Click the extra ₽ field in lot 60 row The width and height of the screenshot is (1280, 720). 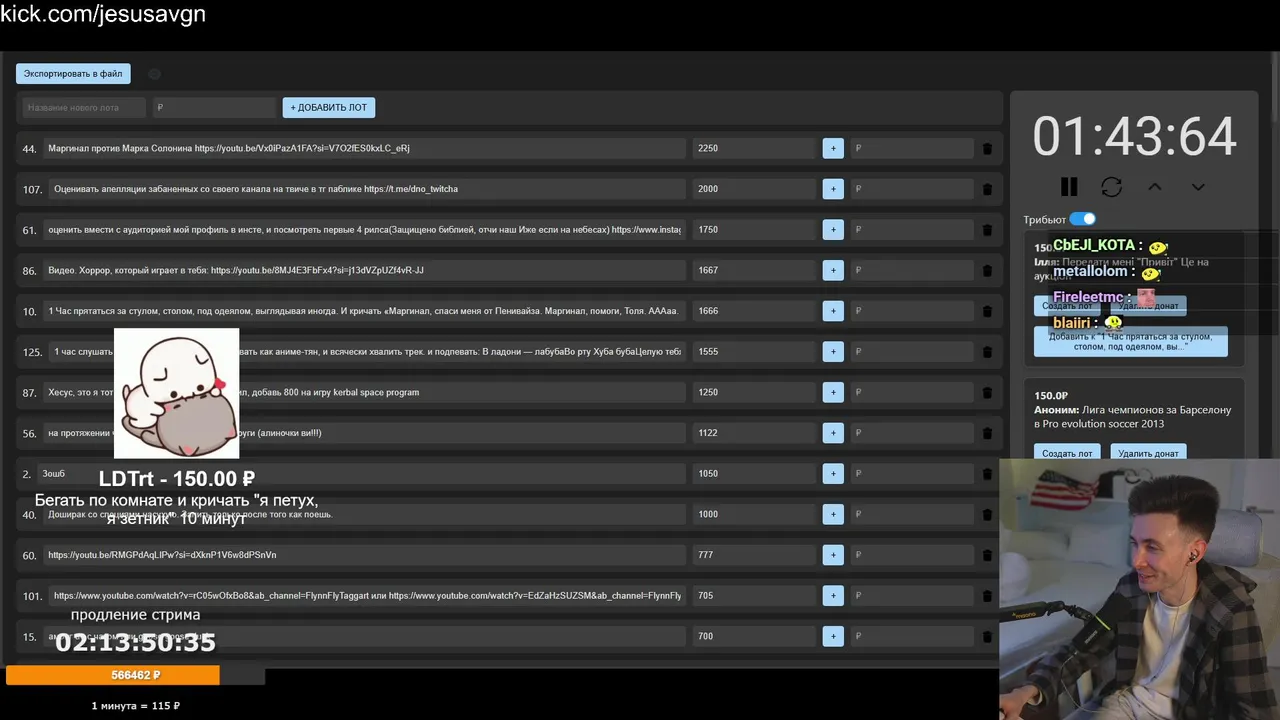pyautogui.click(x=912, y=555)
